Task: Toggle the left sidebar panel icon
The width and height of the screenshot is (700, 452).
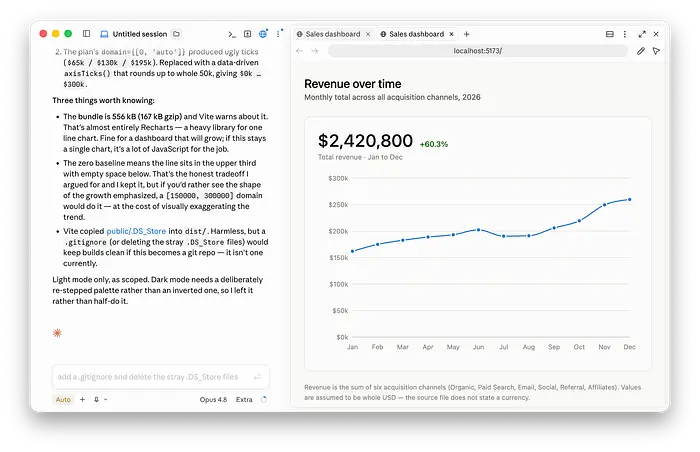Action: point(87,33)
